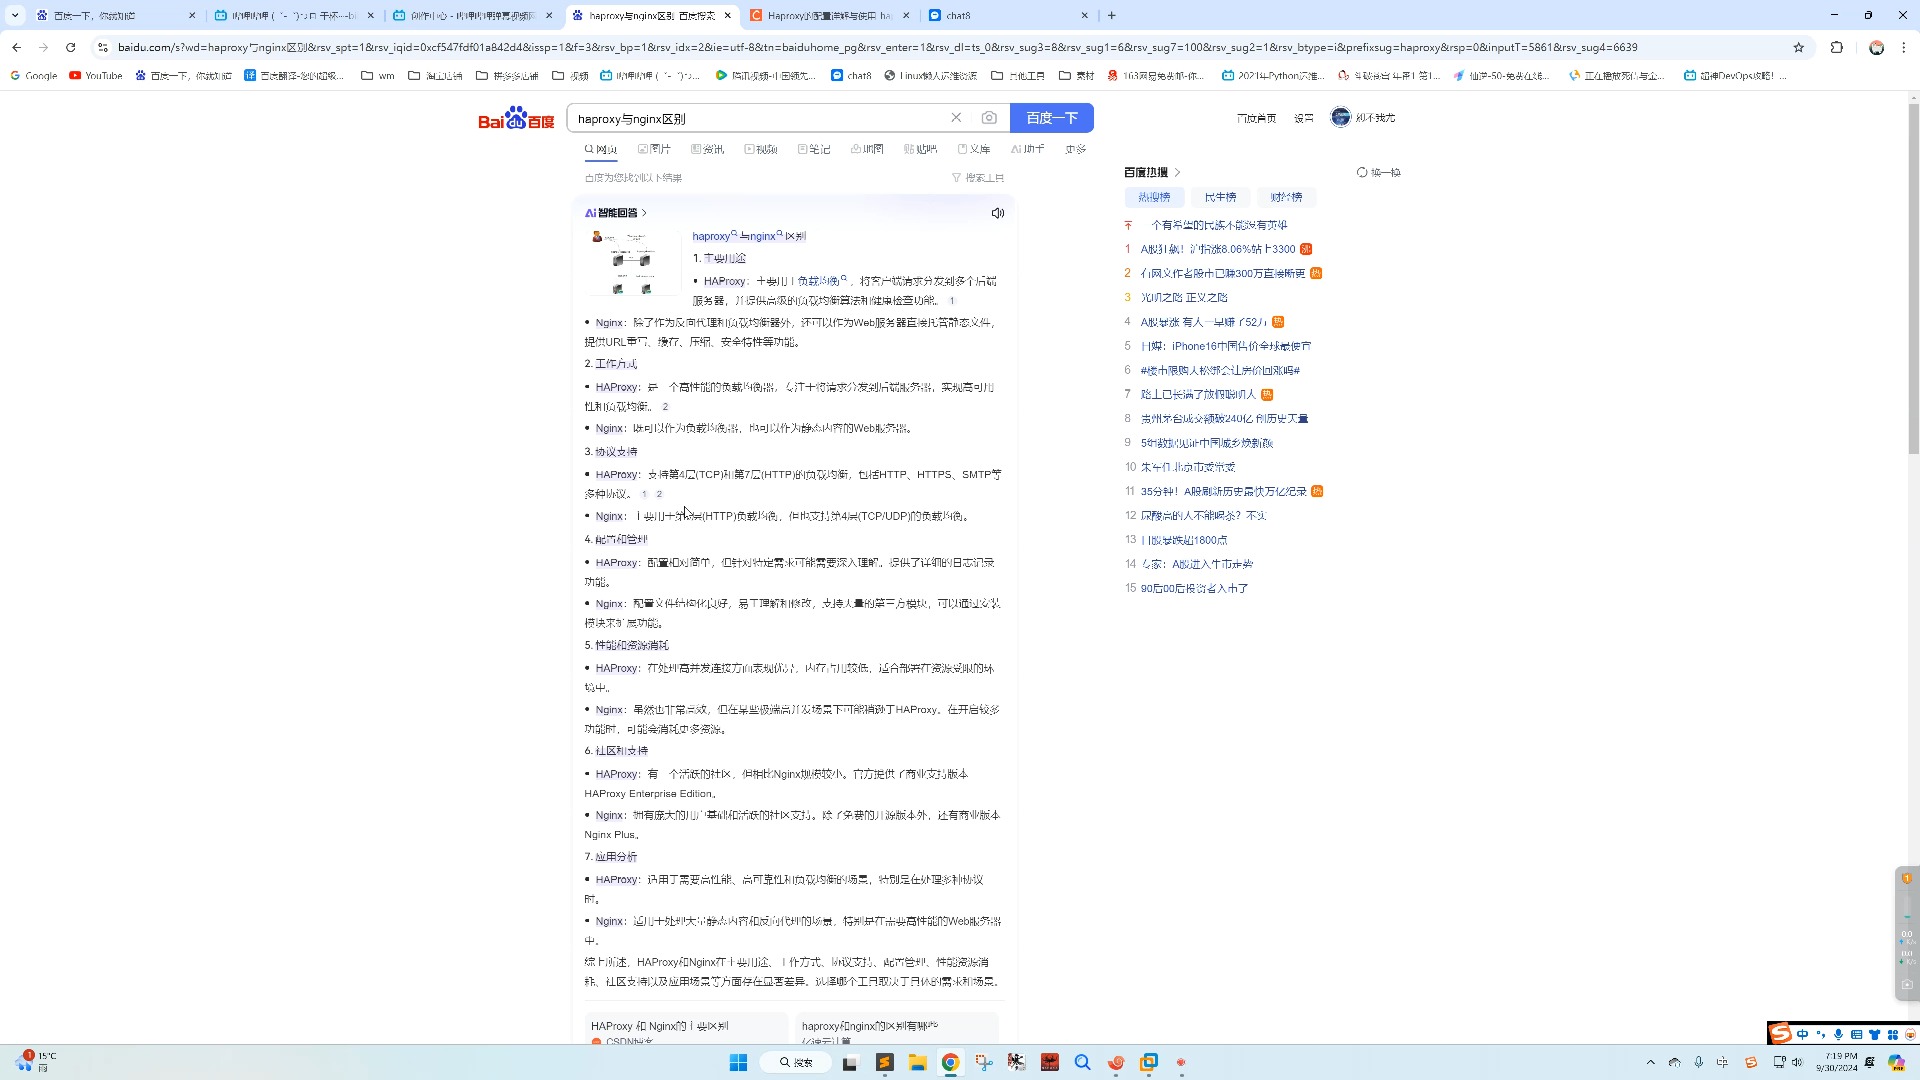Select the 热搜榜 tab
This screenshot has height=1080, width=1920.
point(1154,197)
